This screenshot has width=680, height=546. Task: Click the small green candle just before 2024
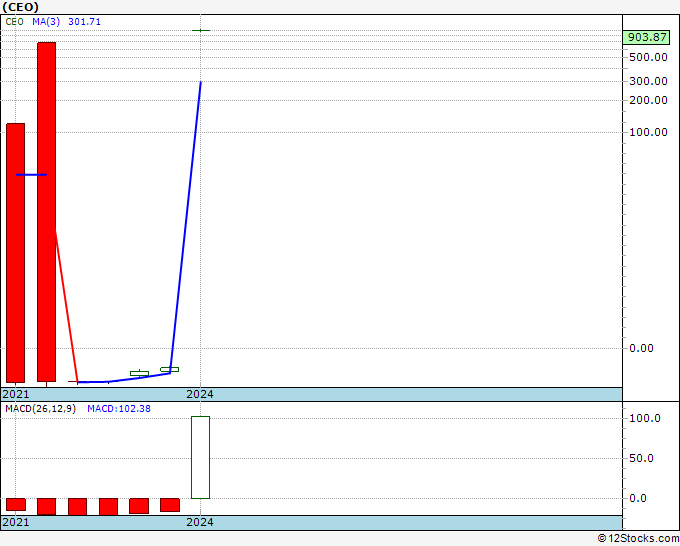pos(170,369)
